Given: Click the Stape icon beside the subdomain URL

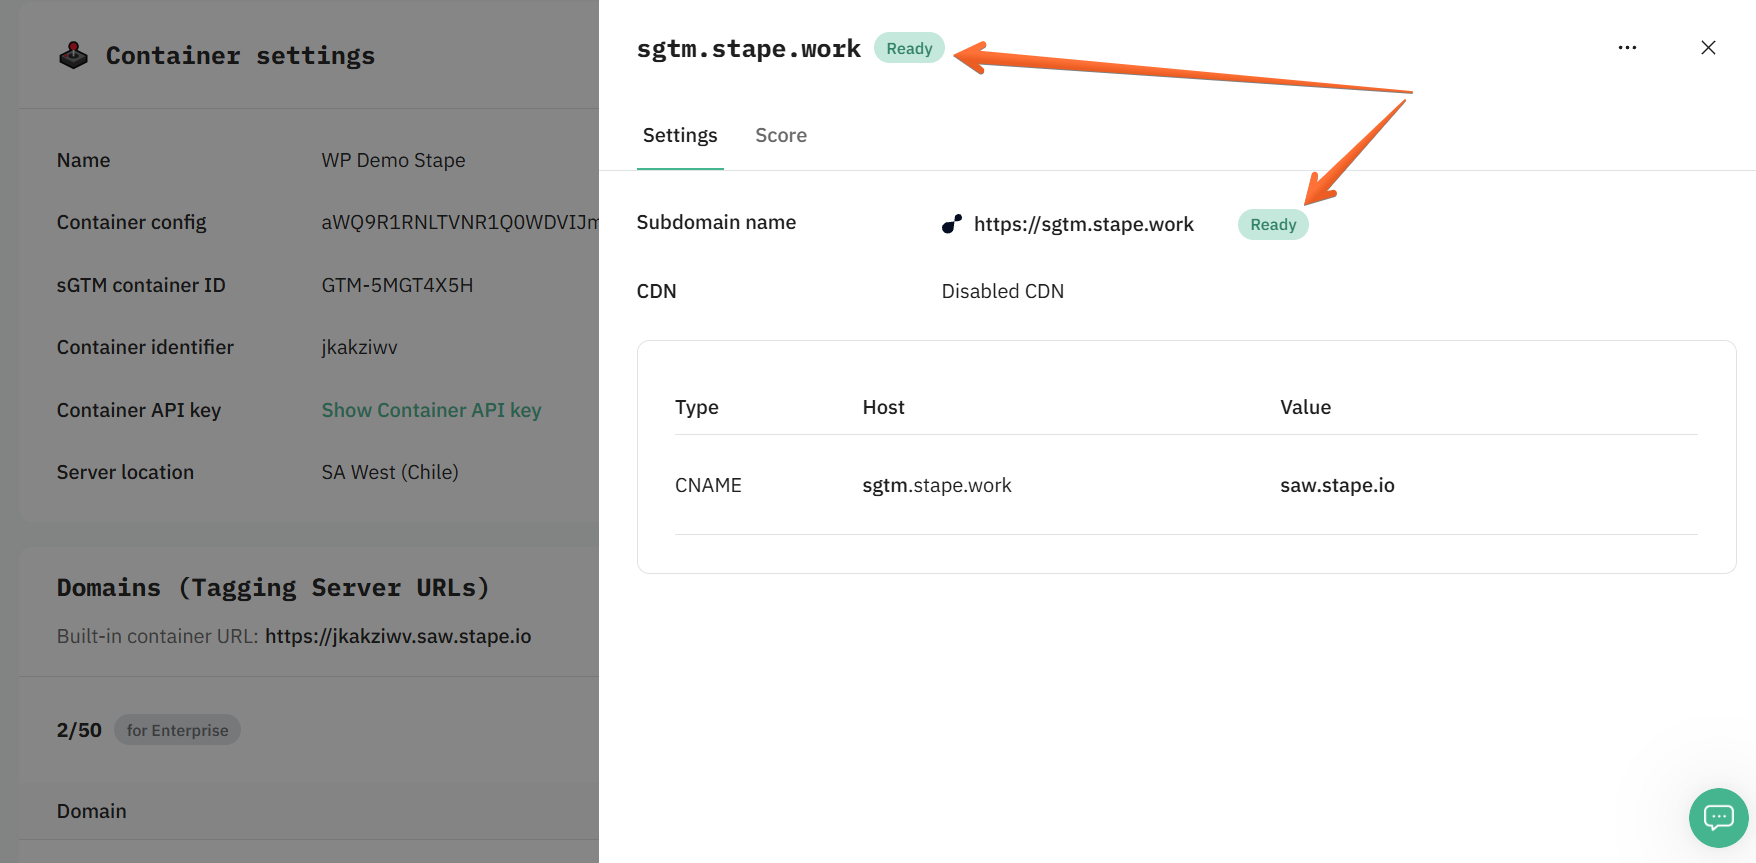Looking at the screenshot, I should pos(952,224).
